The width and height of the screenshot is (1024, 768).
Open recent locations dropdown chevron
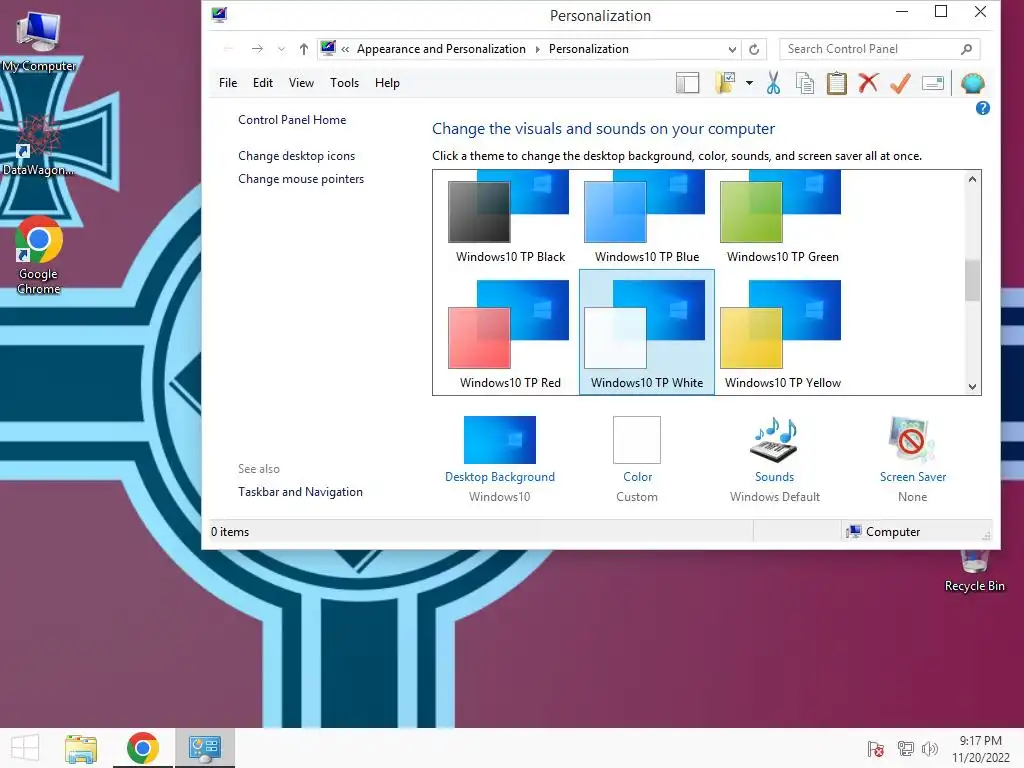281,49
